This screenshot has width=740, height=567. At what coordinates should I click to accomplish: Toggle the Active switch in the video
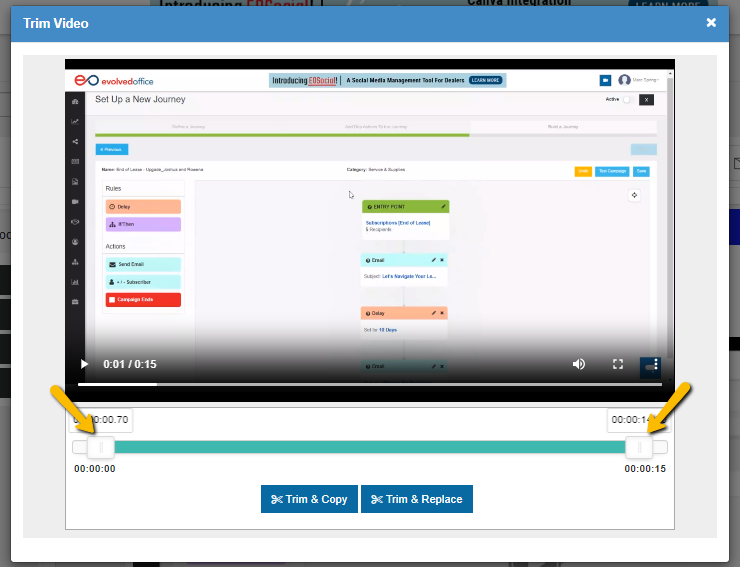click(x=627, y=100)
